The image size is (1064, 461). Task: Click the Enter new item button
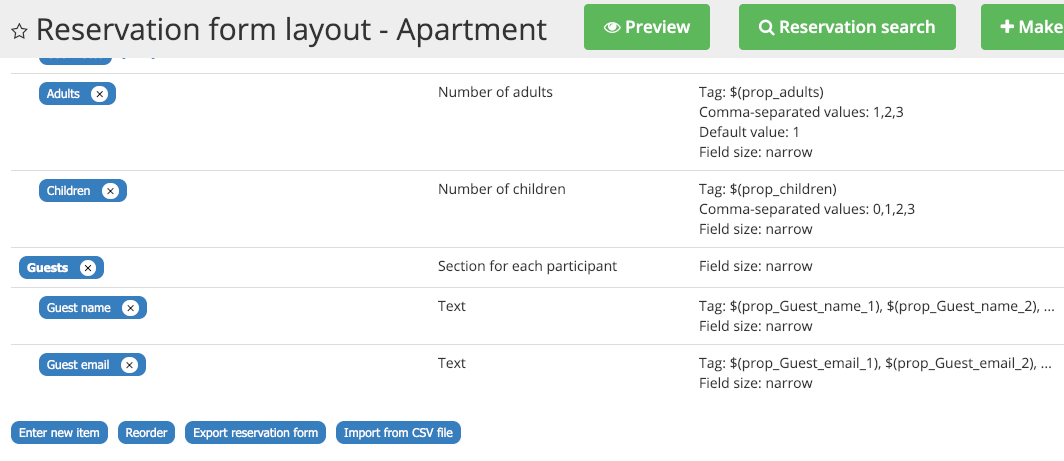pos(59,433)
